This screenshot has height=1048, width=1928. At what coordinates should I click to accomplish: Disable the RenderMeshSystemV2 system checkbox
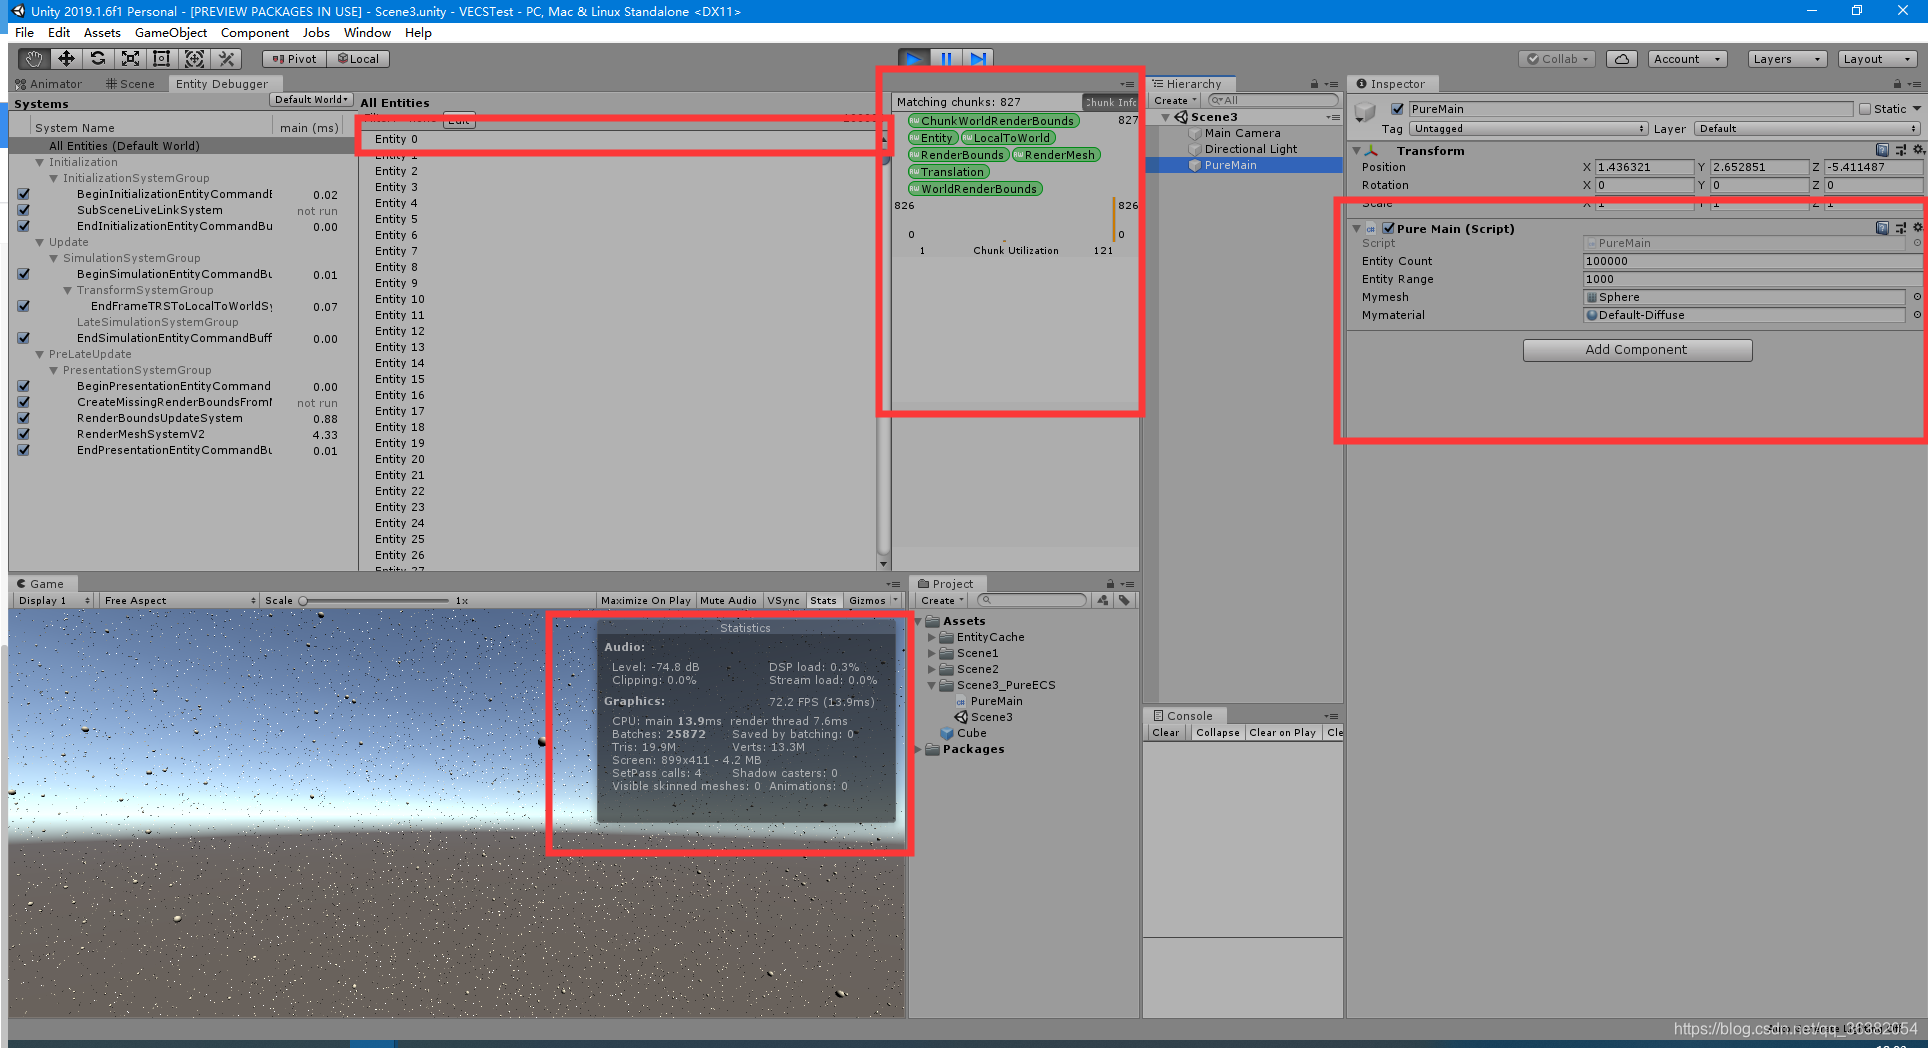[23, 434]
